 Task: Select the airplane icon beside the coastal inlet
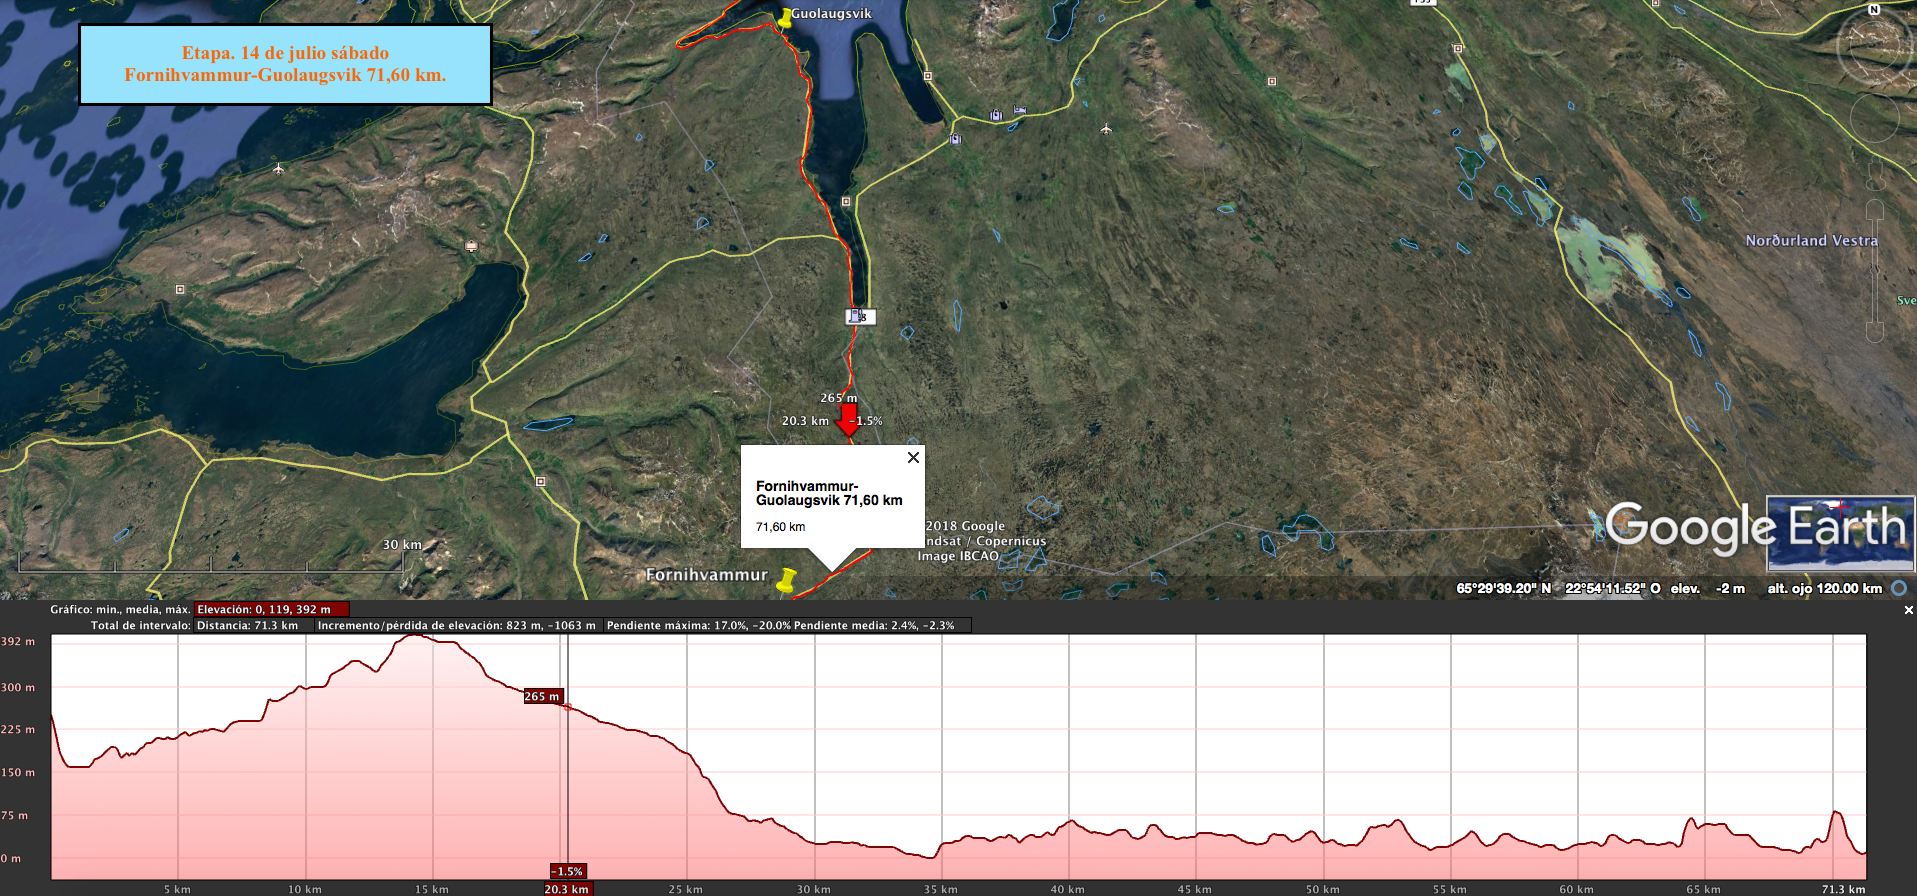tap(278, 169)
